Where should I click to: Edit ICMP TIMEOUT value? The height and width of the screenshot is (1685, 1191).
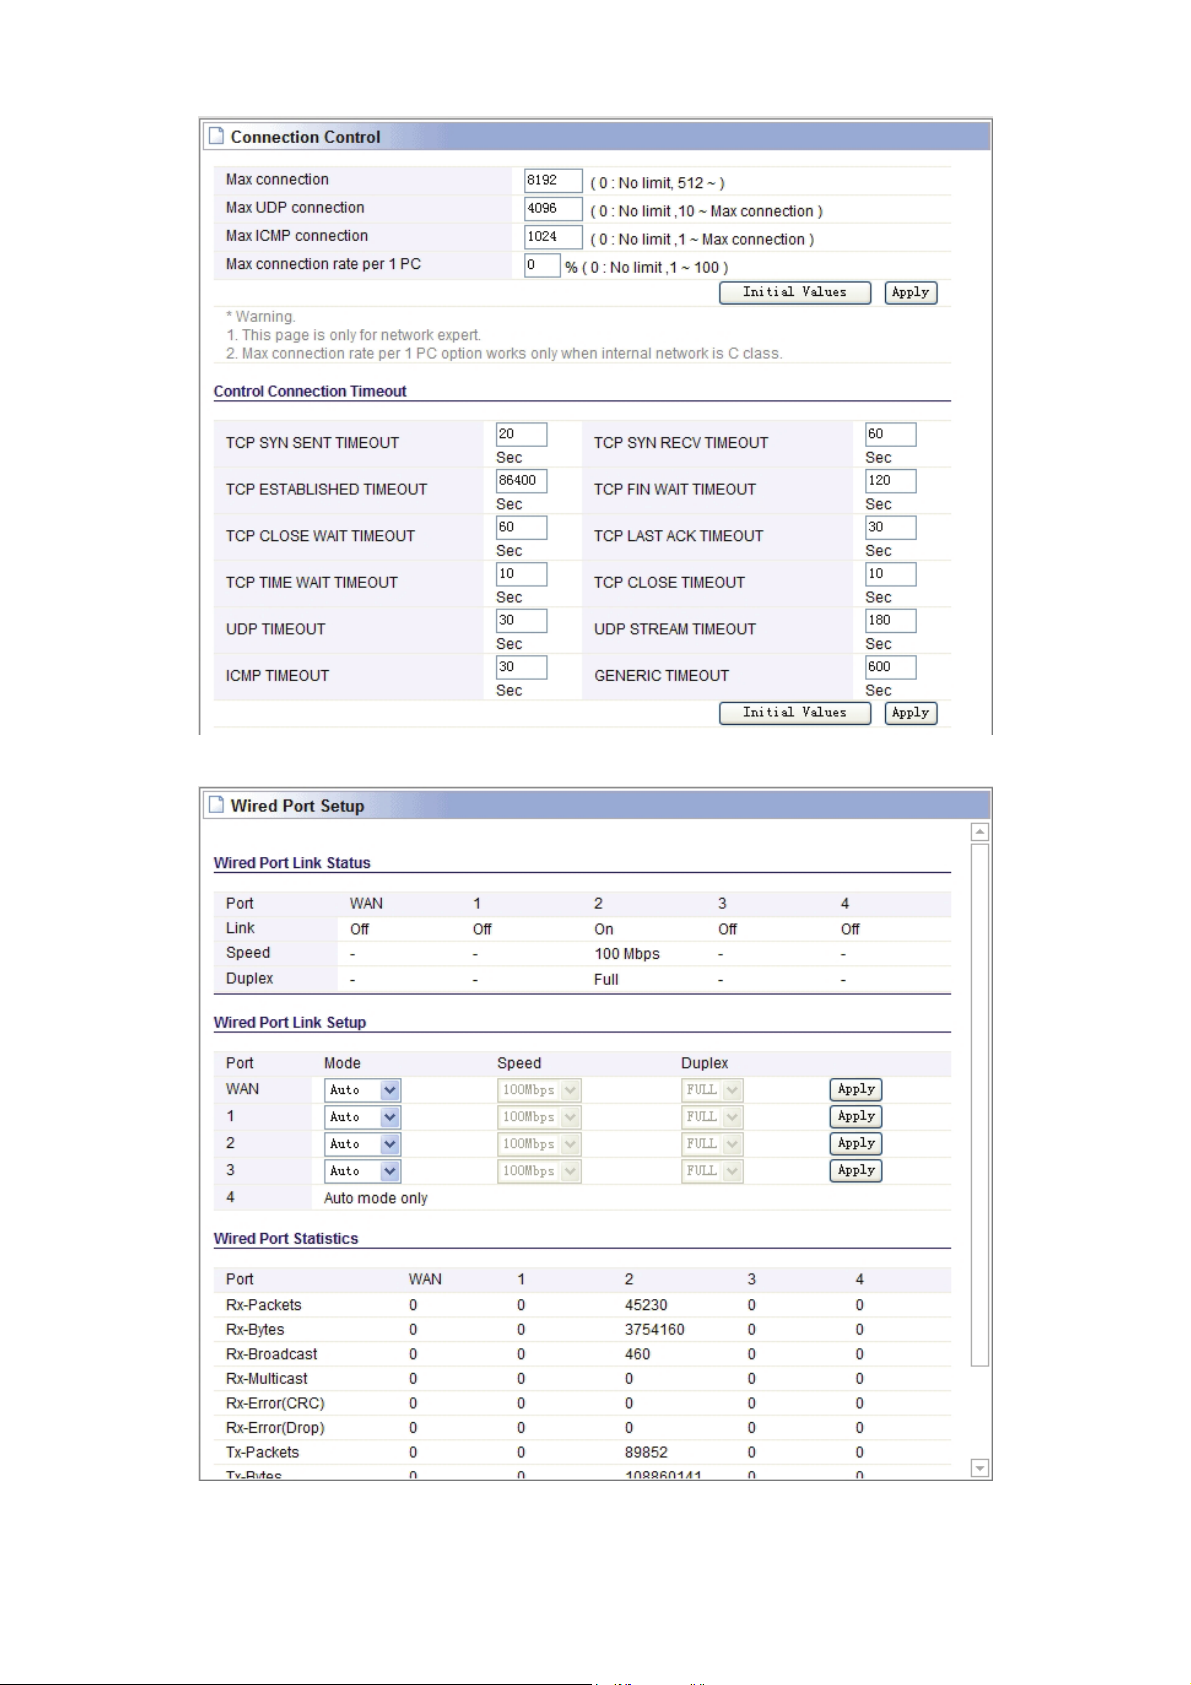click(521, 667)
